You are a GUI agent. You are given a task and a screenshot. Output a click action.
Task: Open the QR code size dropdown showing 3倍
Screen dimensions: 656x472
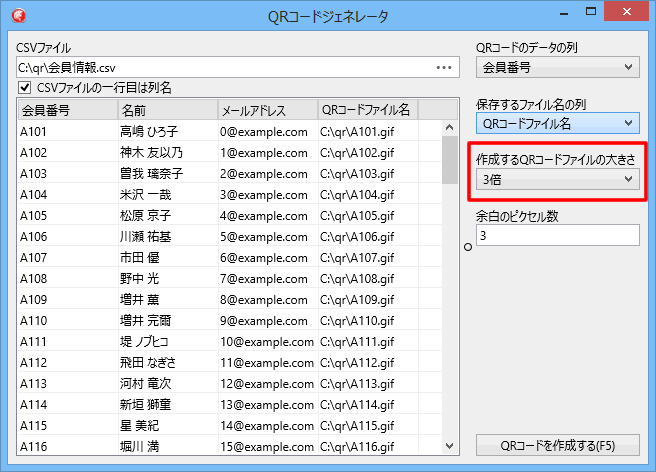click(x=557, y=179)
